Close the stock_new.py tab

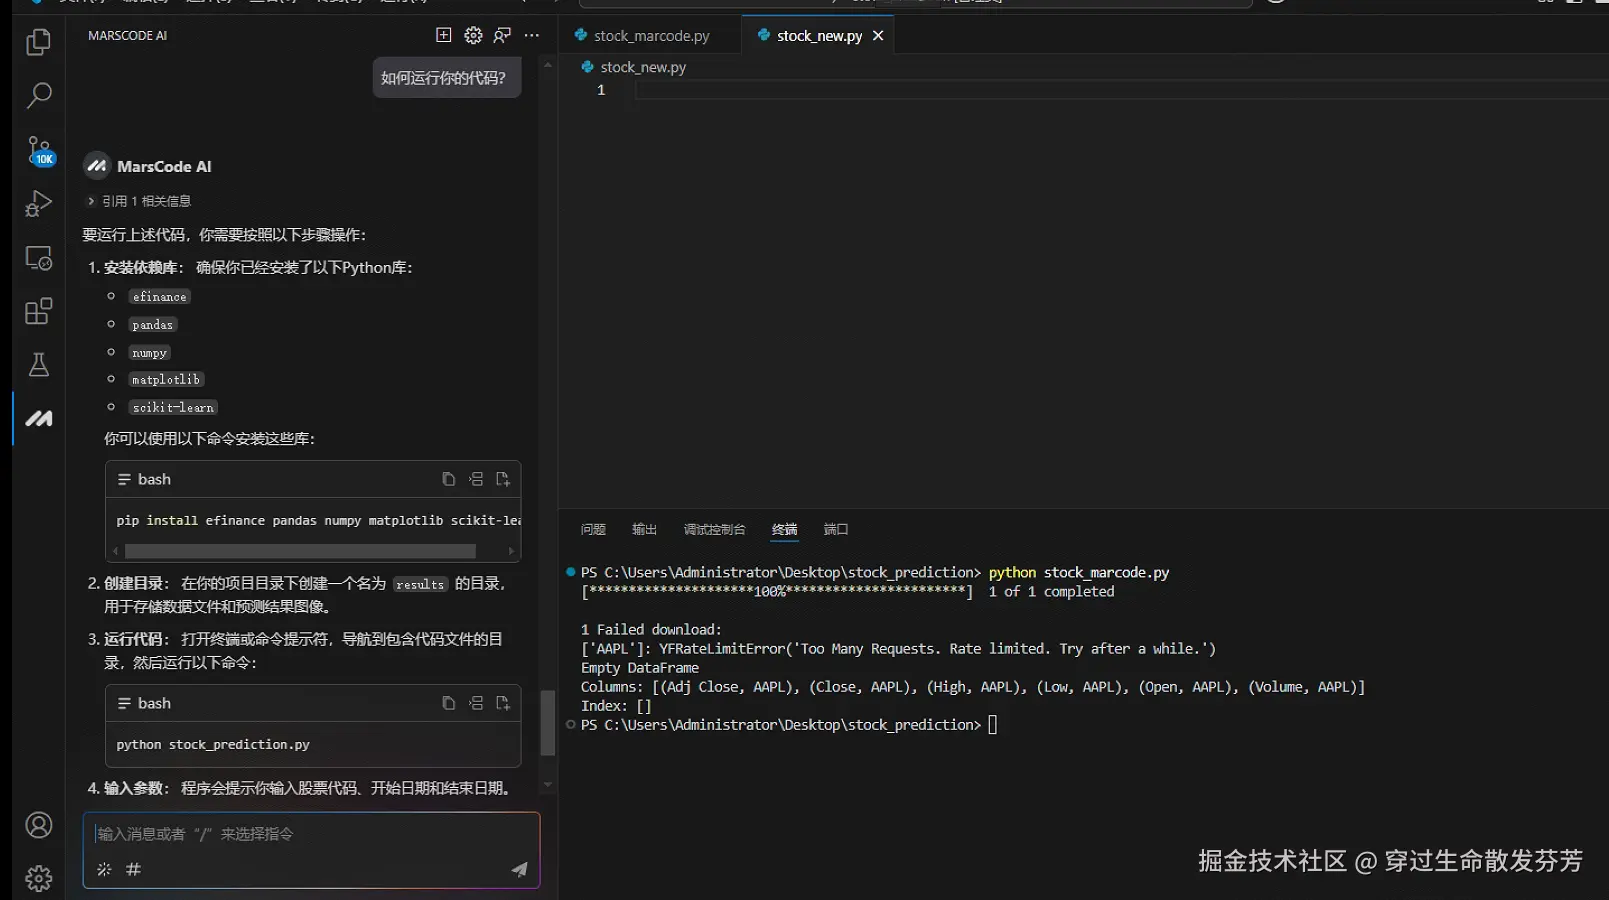pos(878,36)
